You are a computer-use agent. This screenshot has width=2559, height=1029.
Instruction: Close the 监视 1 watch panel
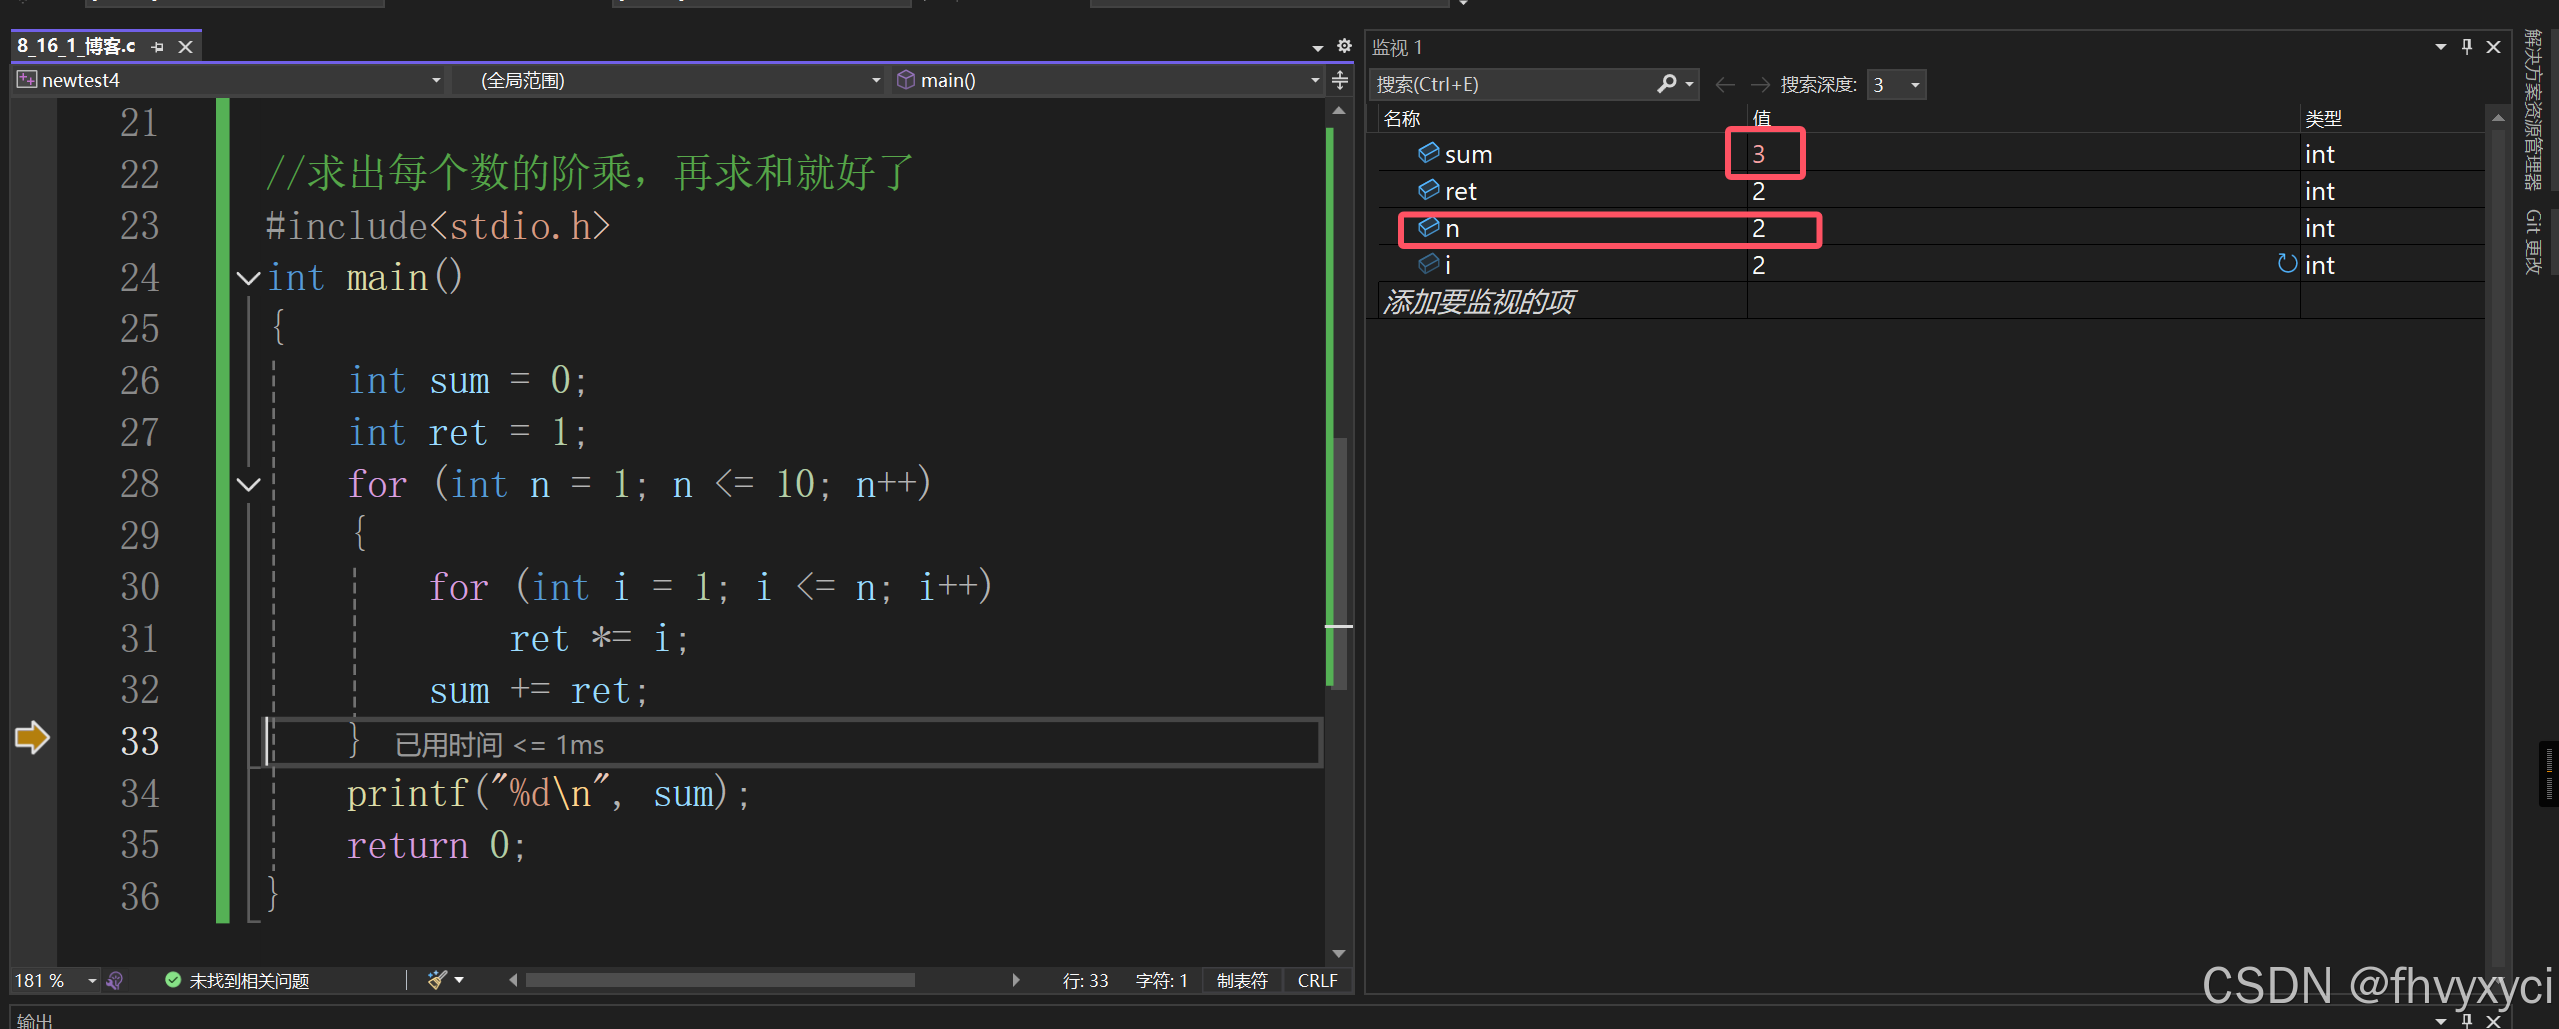(x=2494, y=47)
